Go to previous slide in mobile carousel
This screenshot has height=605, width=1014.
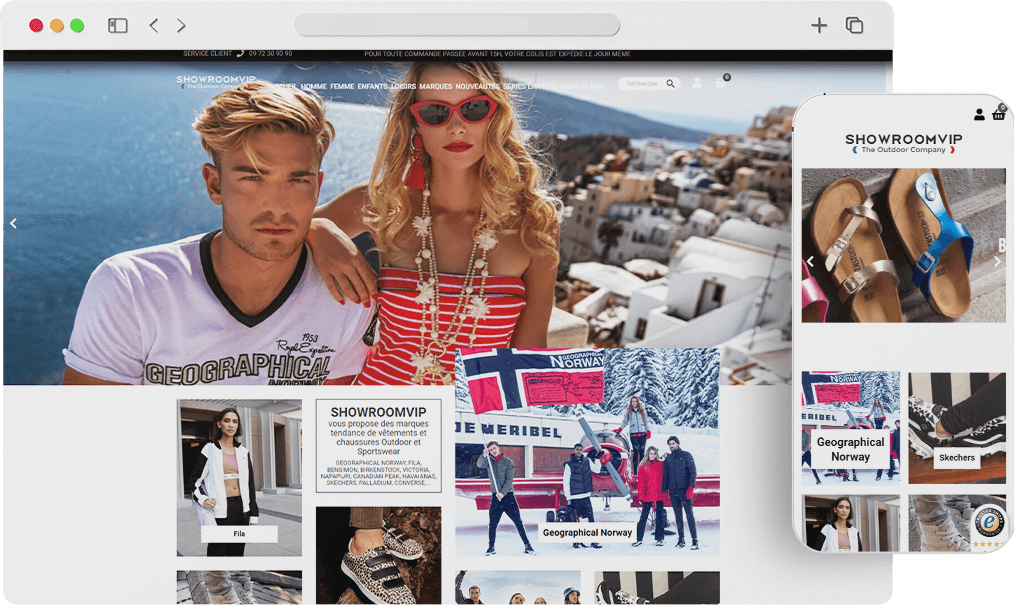click(x=811, y=262)
